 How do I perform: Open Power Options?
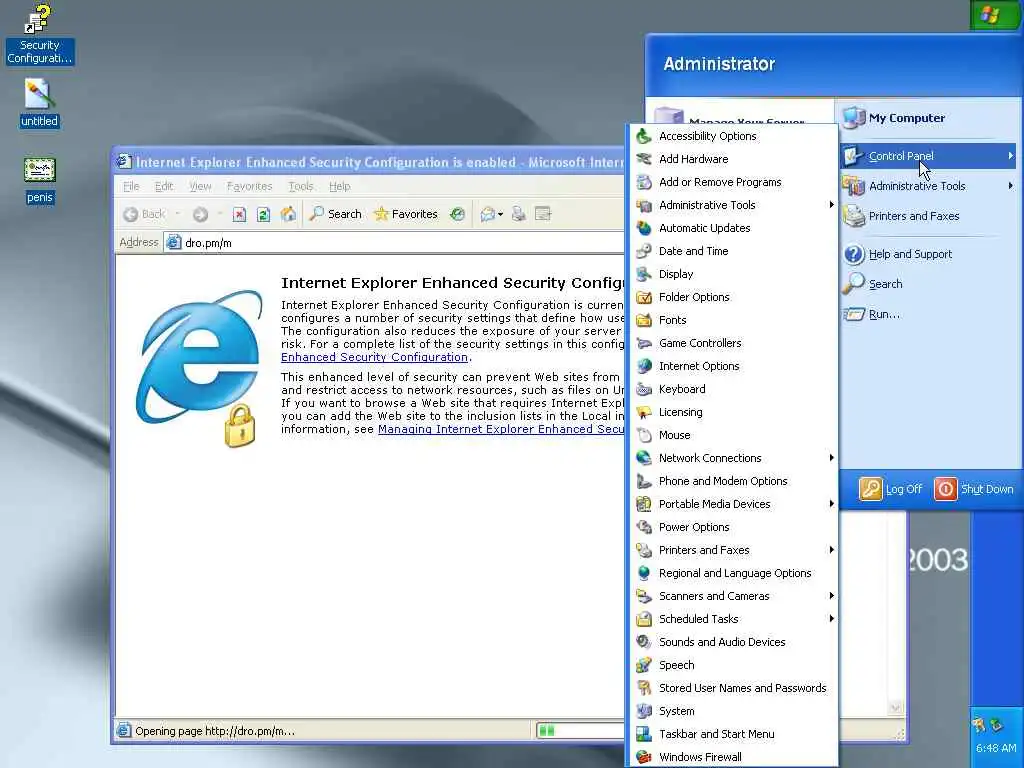coord(732,527)
